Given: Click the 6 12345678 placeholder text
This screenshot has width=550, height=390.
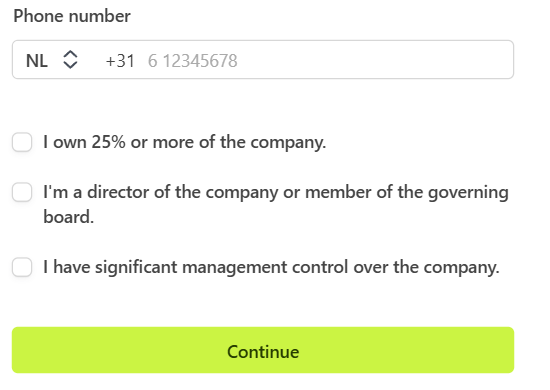Looking at the screenshot, I should 193,61.
